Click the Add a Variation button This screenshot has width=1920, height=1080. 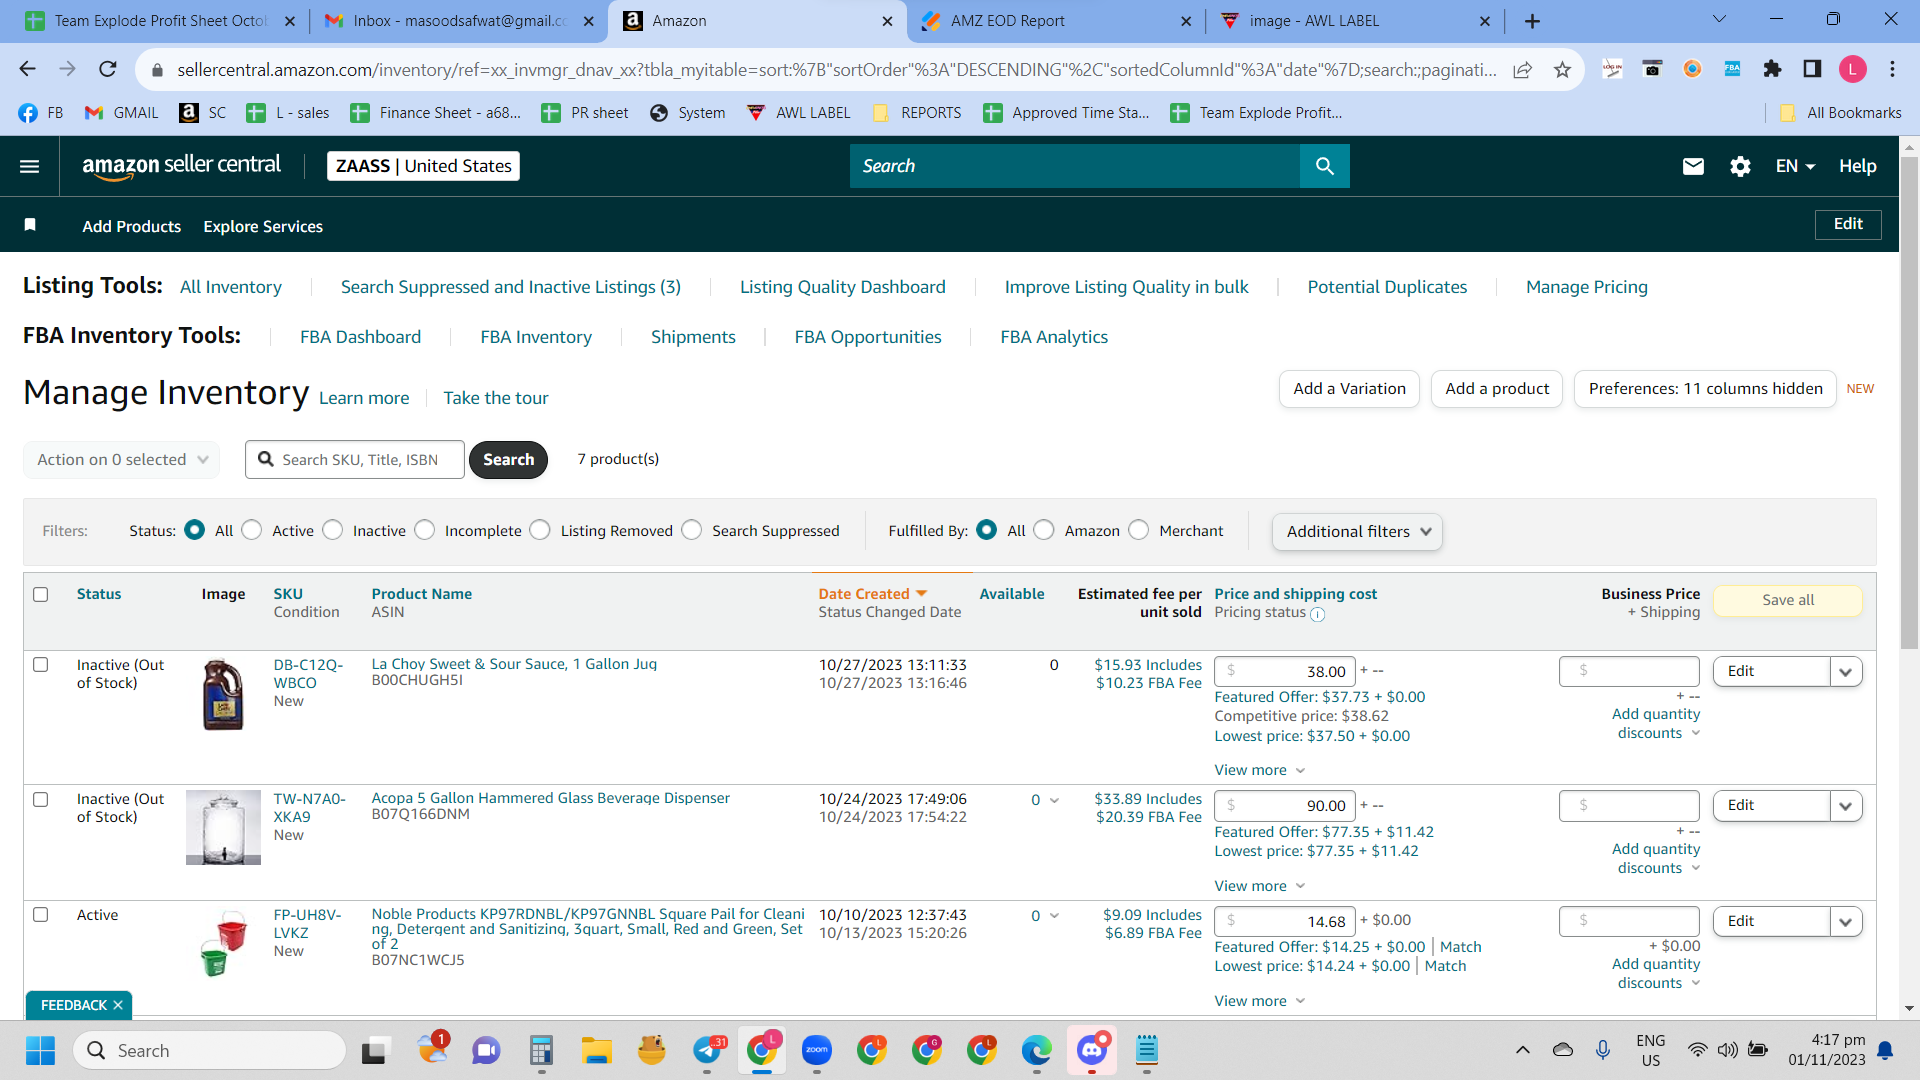click(1349, 389)
